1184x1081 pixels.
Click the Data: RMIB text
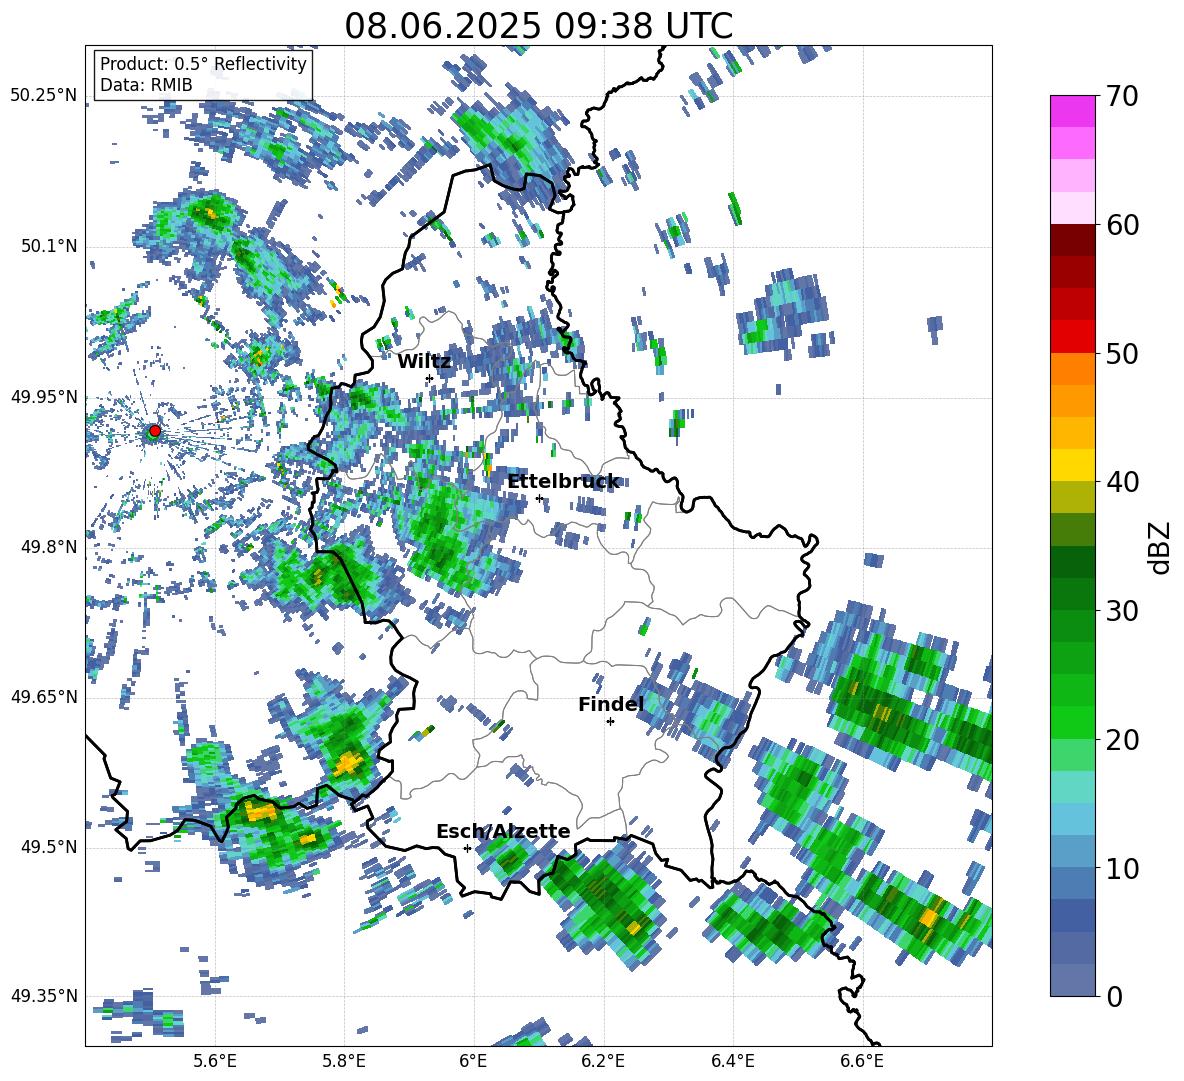point(146,85)
